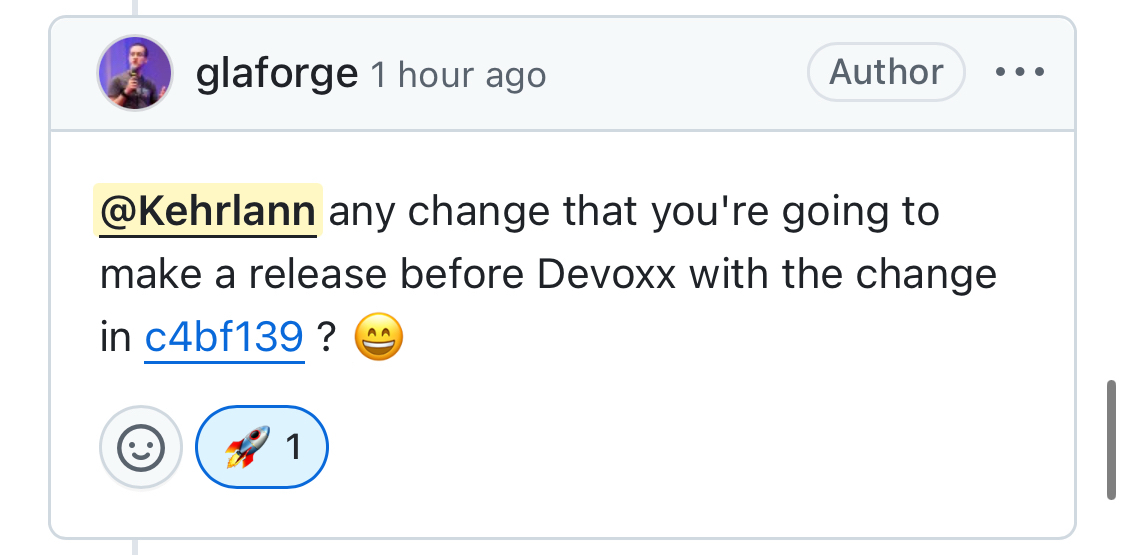Screen dimensions: 1125x555
Task: Click glaforge's profile avatar
Action: 135,73
